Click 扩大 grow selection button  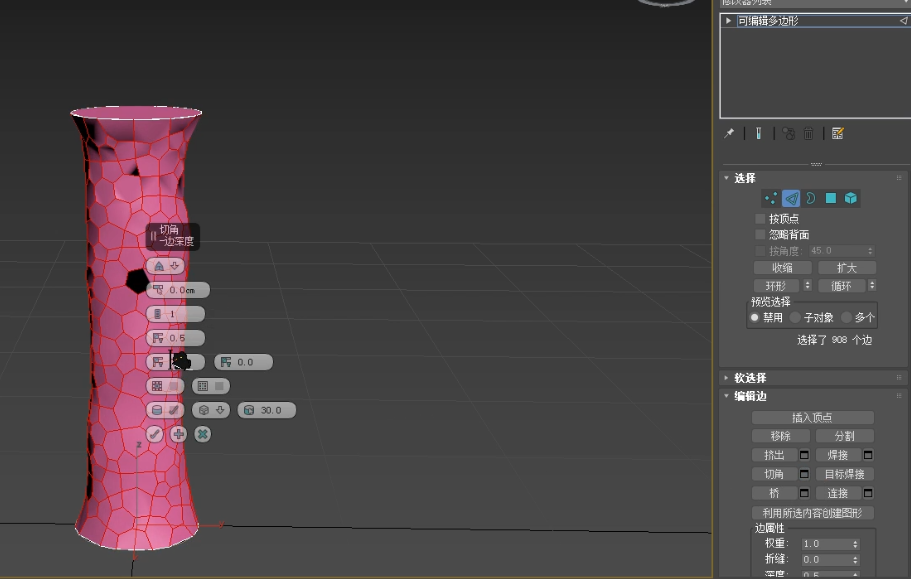point(847,268)
